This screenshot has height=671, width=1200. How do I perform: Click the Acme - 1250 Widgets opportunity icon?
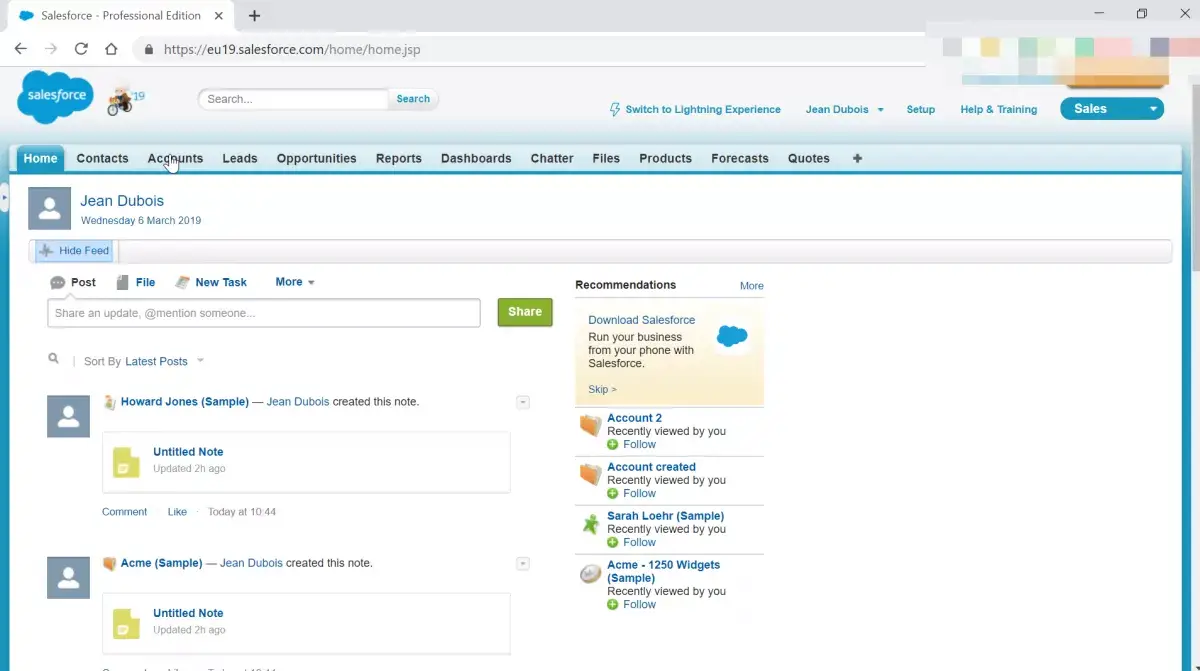coord(590,574)
